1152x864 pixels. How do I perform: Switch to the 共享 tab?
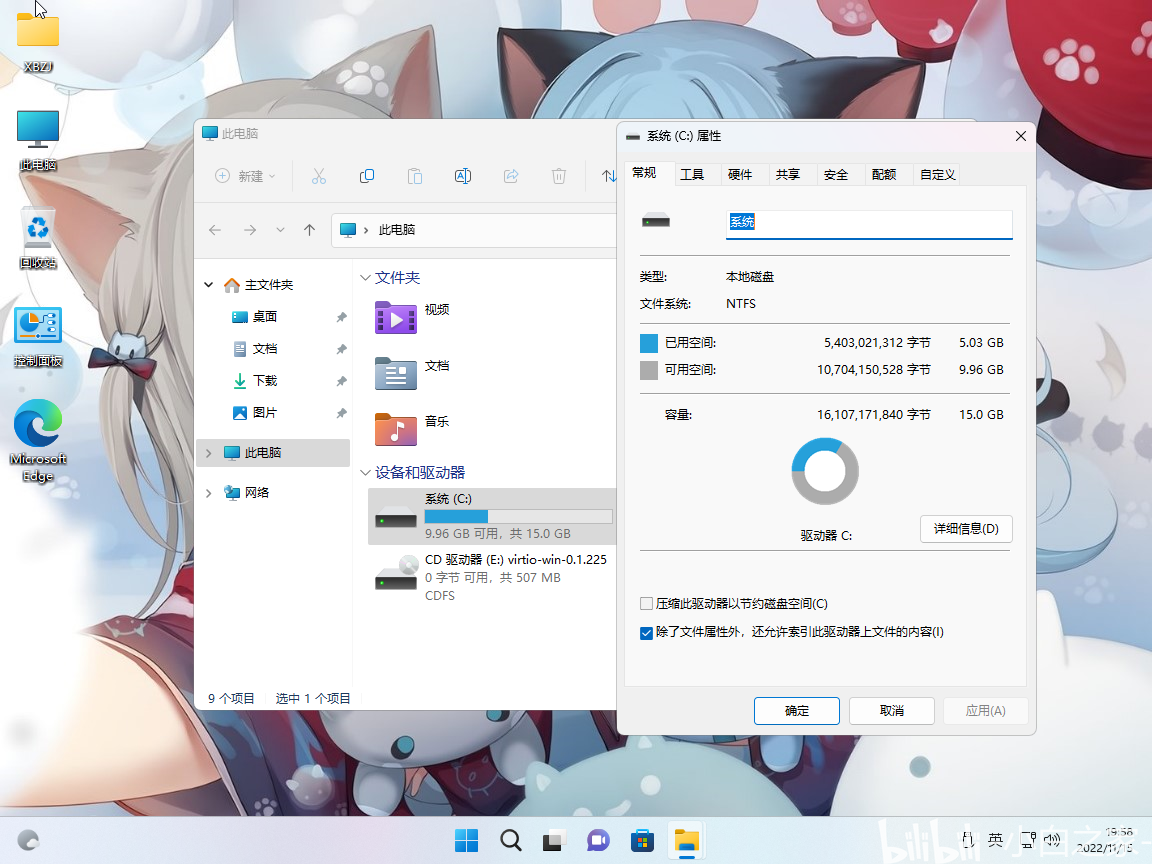[788, 174]
